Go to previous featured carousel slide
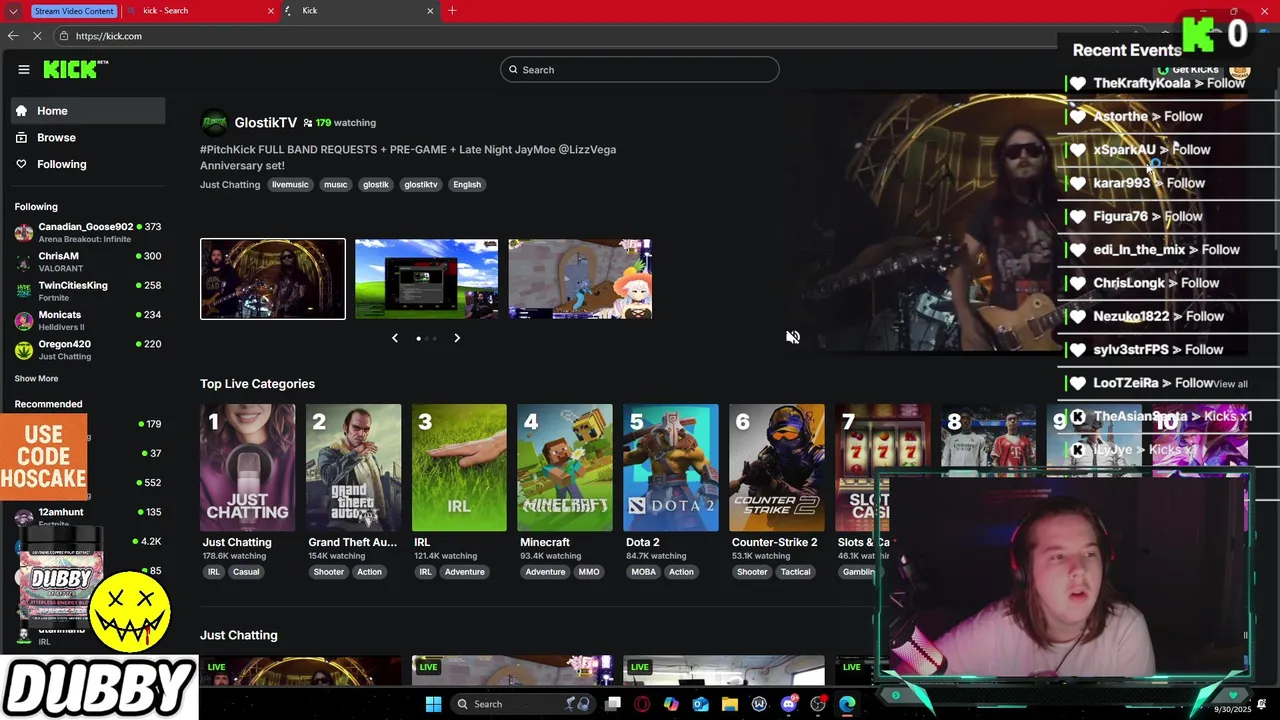The image size is (1280, 720). 395,338
